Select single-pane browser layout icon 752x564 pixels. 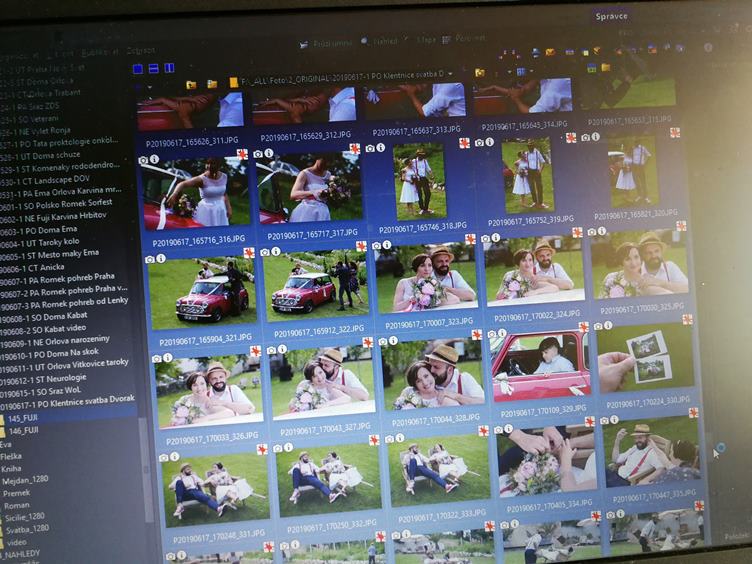(138, 69)
